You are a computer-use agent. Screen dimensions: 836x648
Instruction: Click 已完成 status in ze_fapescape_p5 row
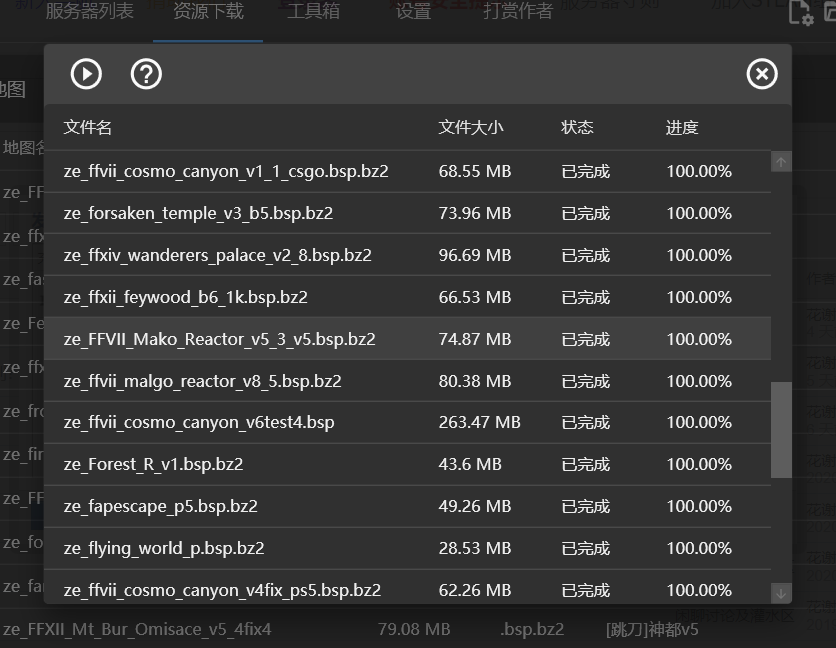coord(585,506)
